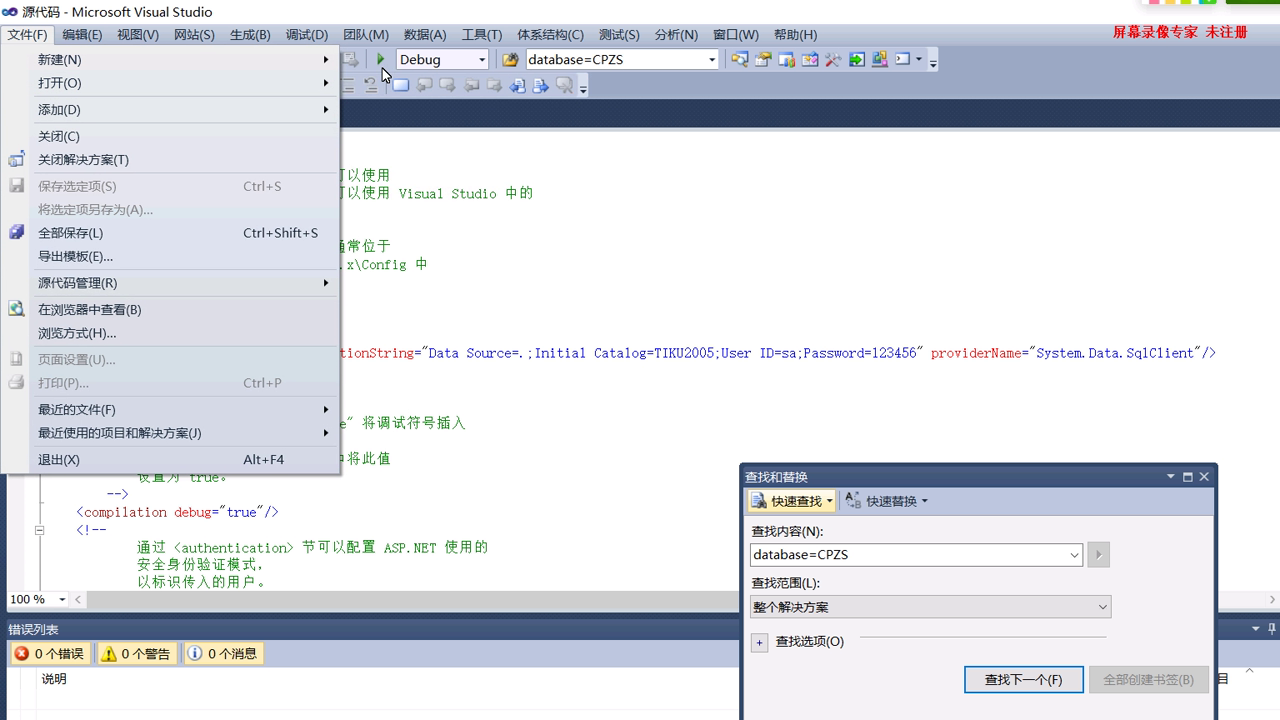This screenshot has height=720, width=1280.
Task: Click the Quick Replace icon in dialog
Action: tap(854, 501)
